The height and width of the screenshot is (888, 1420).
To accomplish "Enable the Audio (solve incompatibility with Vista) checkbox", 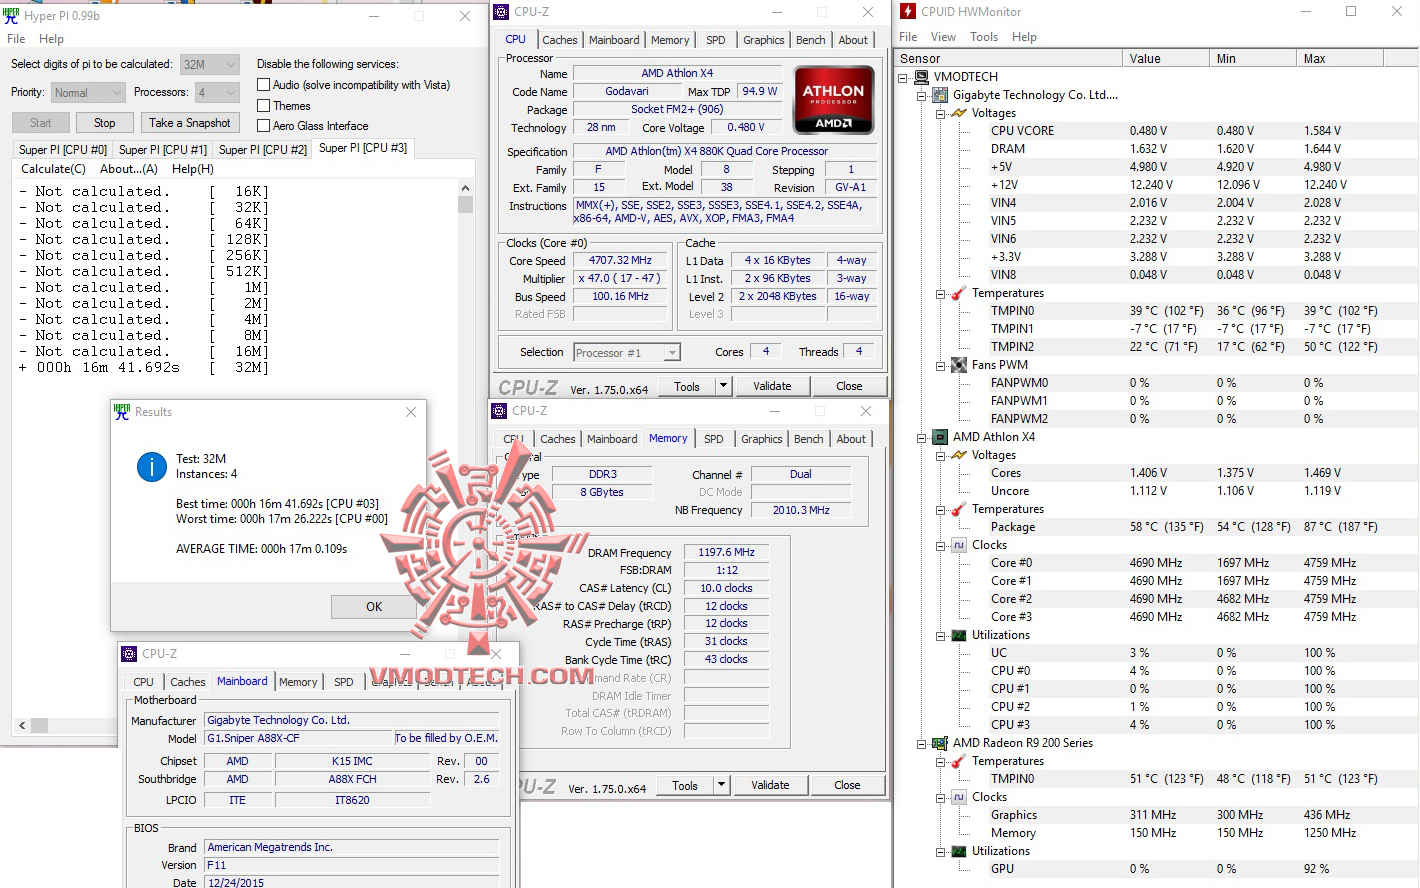I will (264, 85).
